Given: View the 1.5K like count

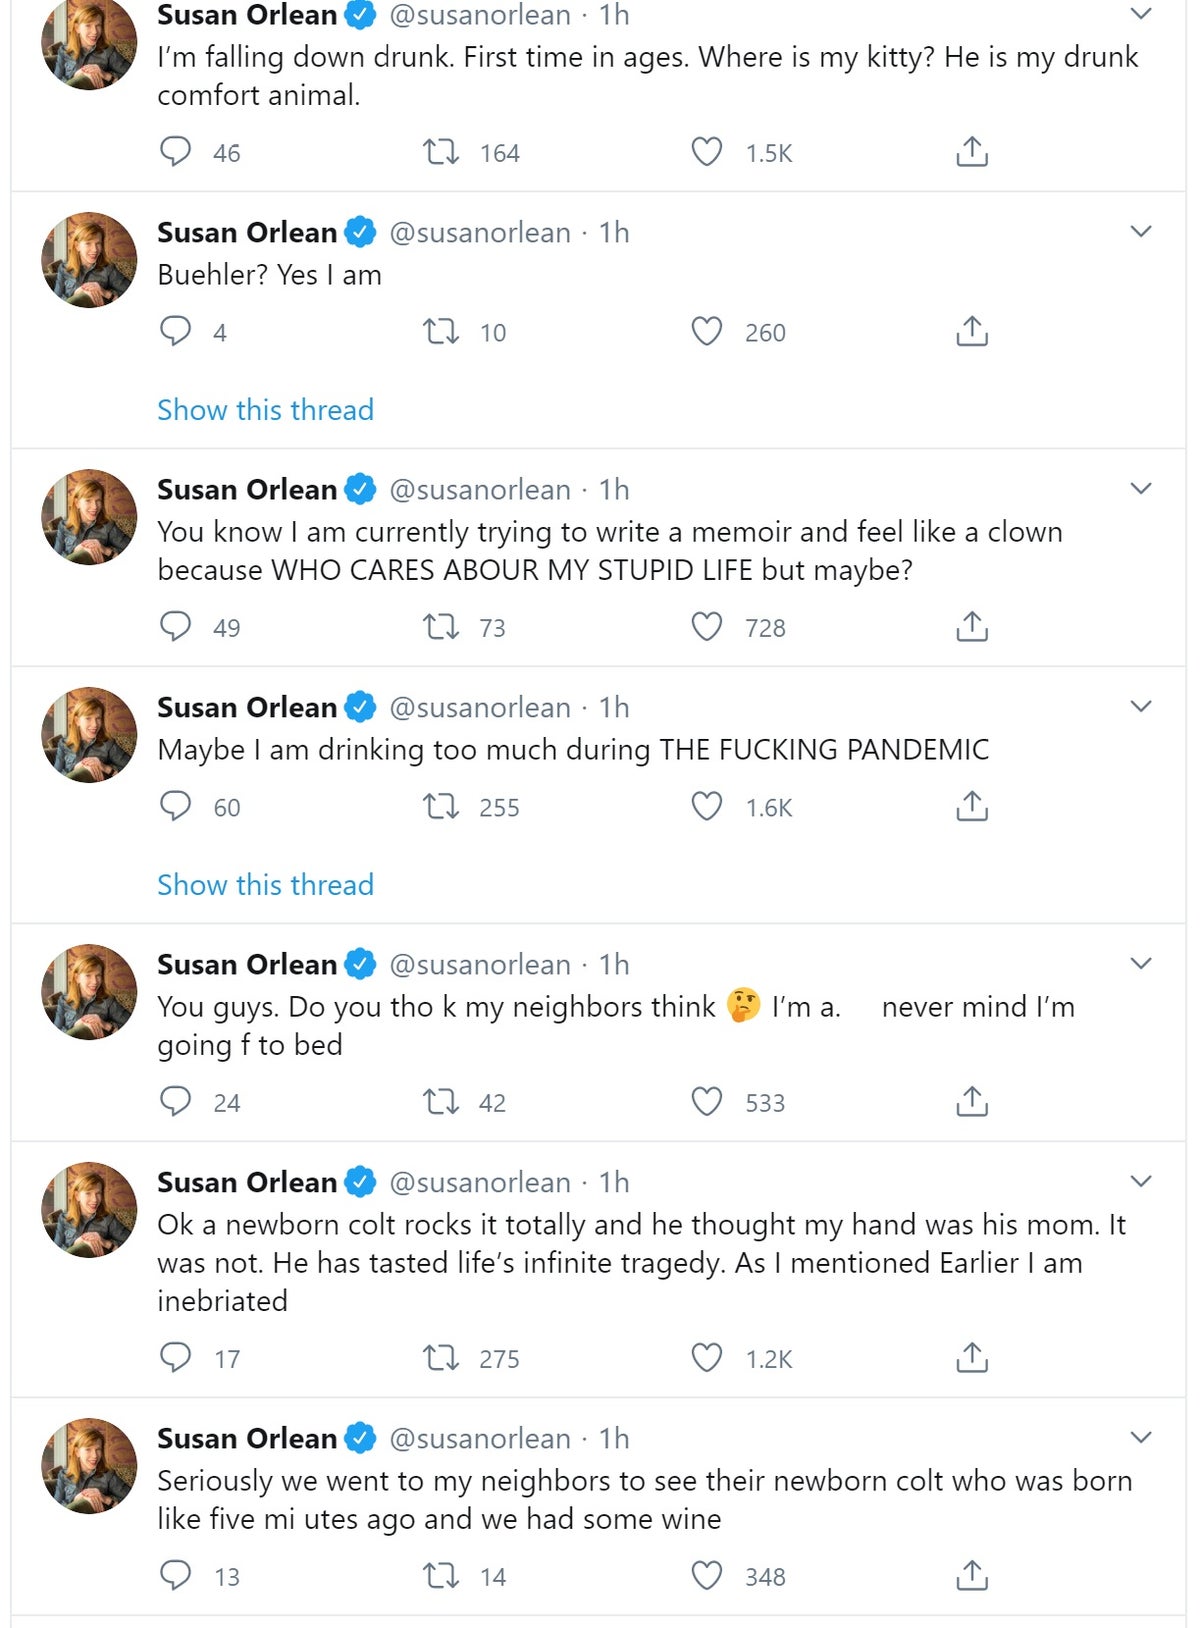Looking at the screenshot, I should pos(769,152).
